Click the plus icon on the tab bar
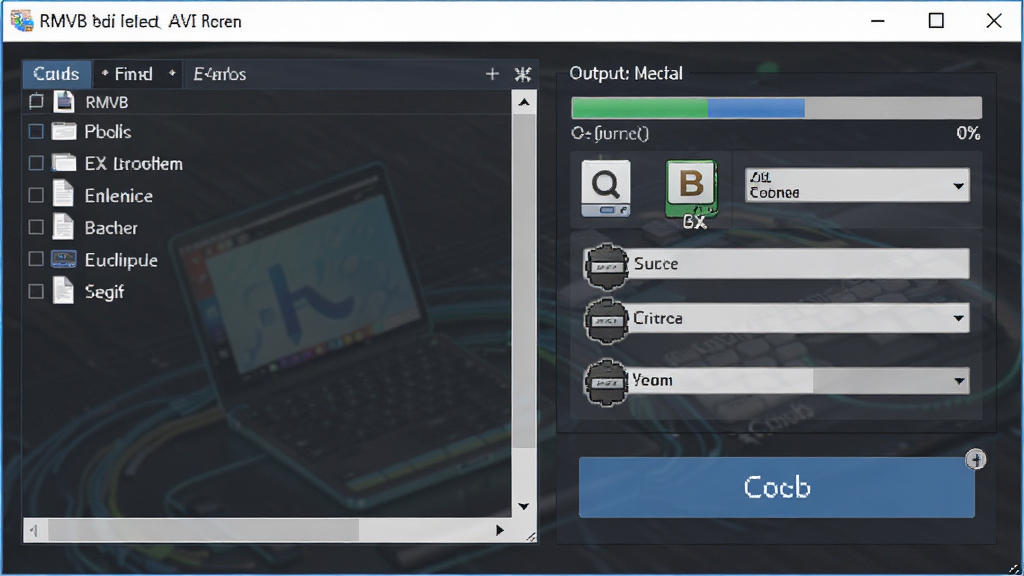Image resolution: width=1024 pixels, height=576 pixels. click(492, 74)
